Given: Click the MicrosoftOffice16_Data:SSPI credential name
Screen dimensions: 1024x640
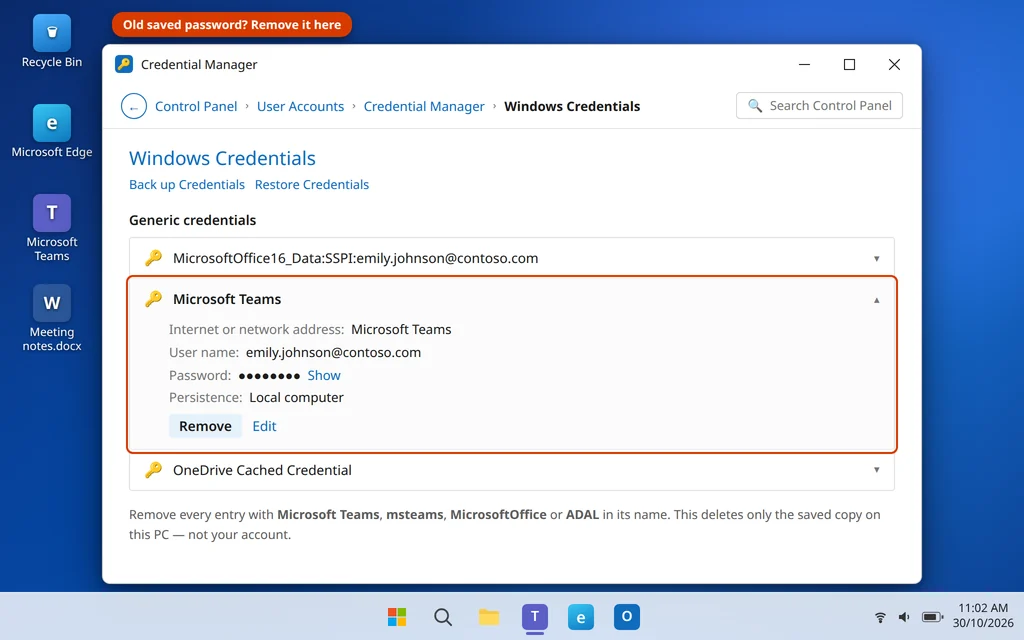Looking at the screenshot, I should click(x=355, y=258).
